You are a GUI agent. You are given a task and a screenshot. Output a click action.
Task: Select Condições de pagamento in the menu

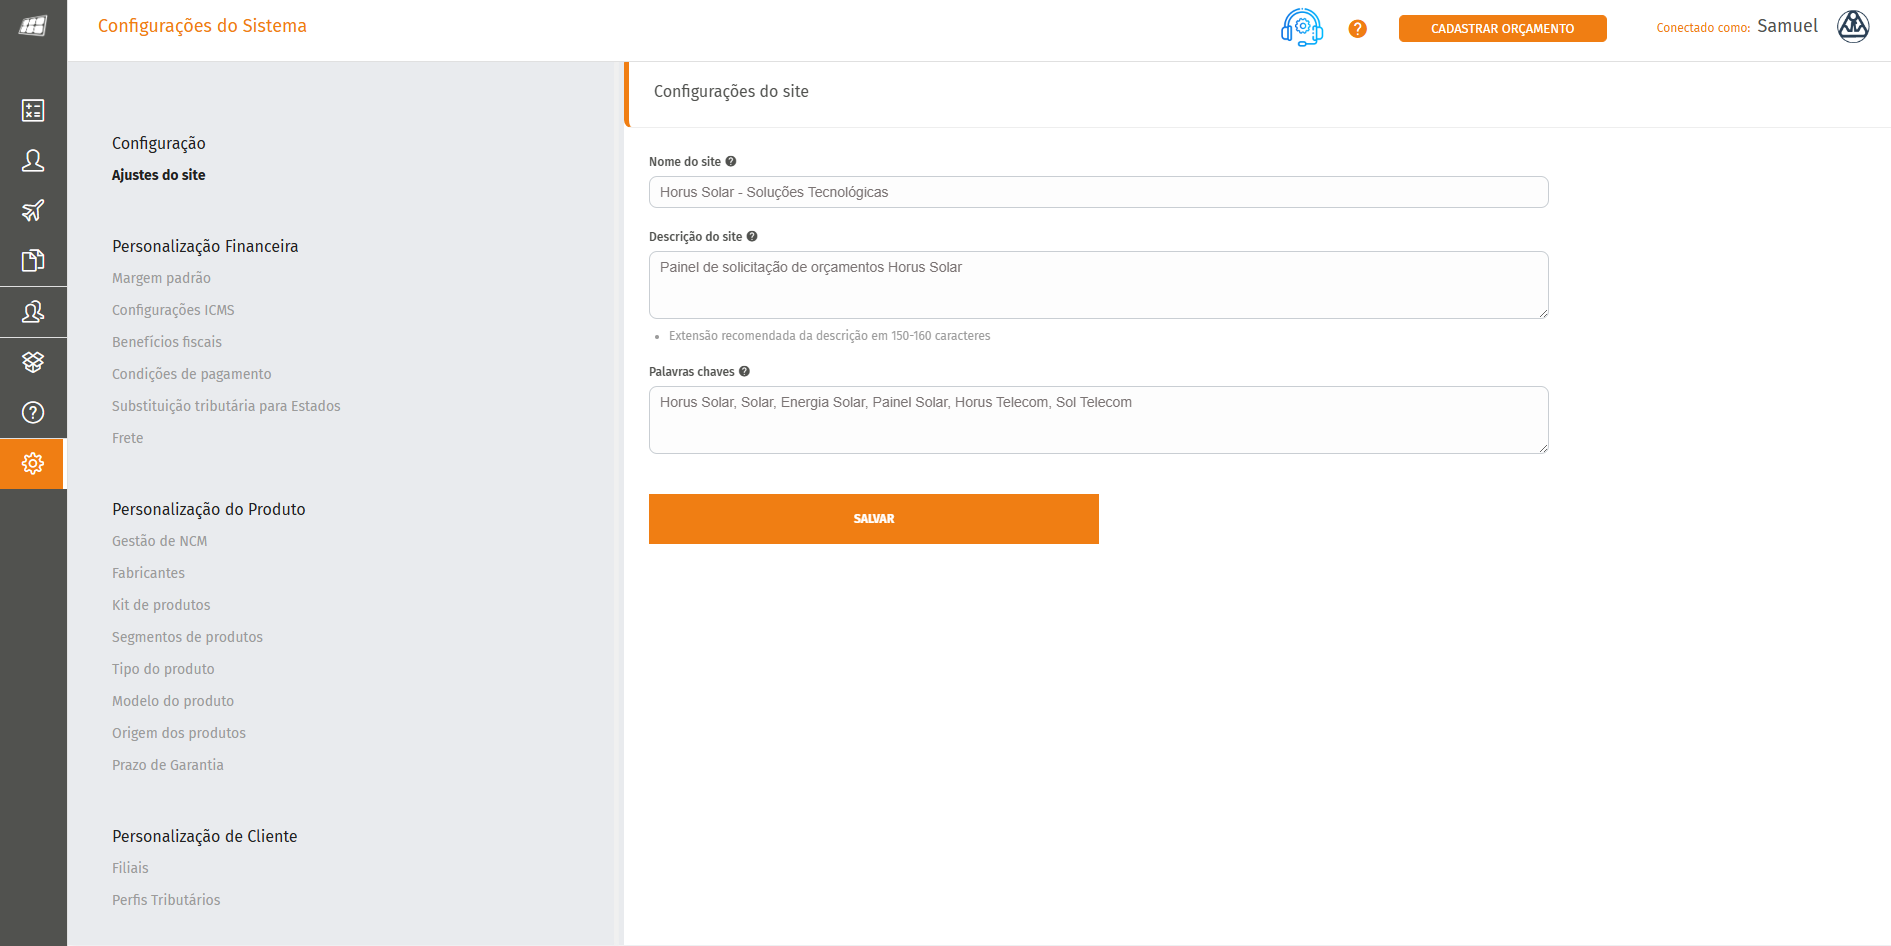pos(191,374)
